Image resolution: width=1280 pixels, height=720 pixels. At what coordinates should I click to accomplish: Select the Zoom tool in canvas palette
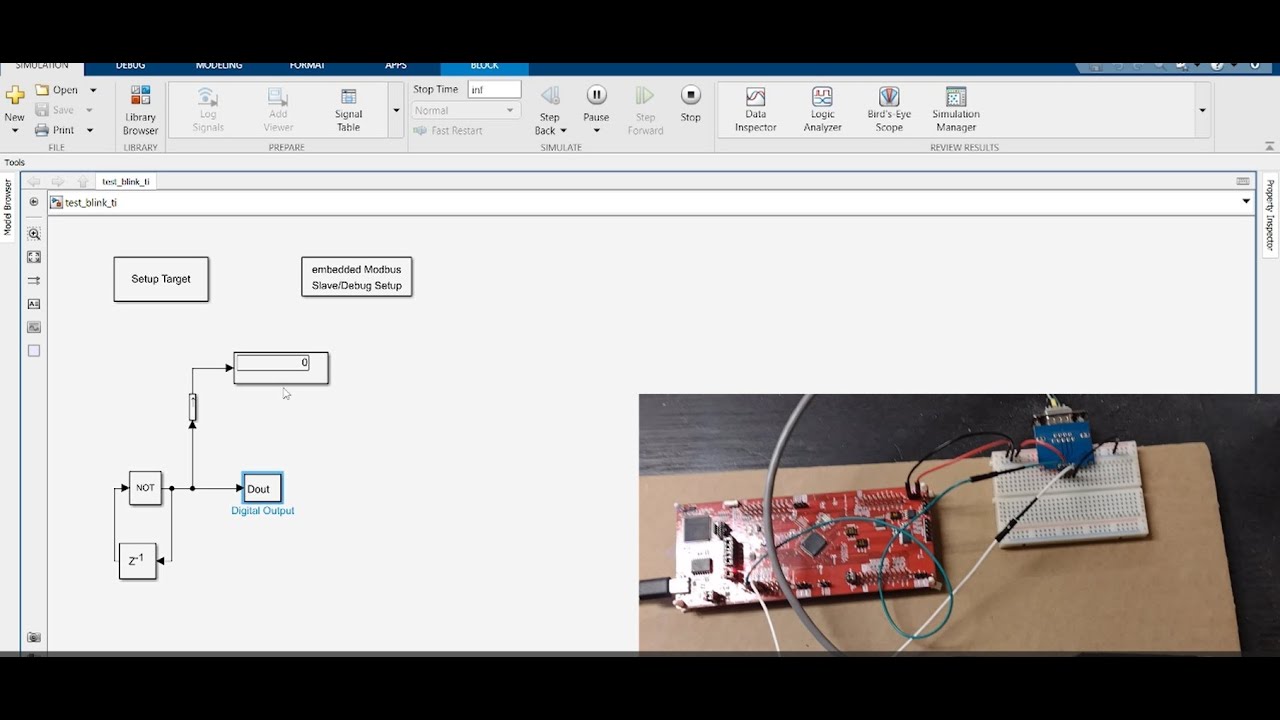click(x=34, y=234)
